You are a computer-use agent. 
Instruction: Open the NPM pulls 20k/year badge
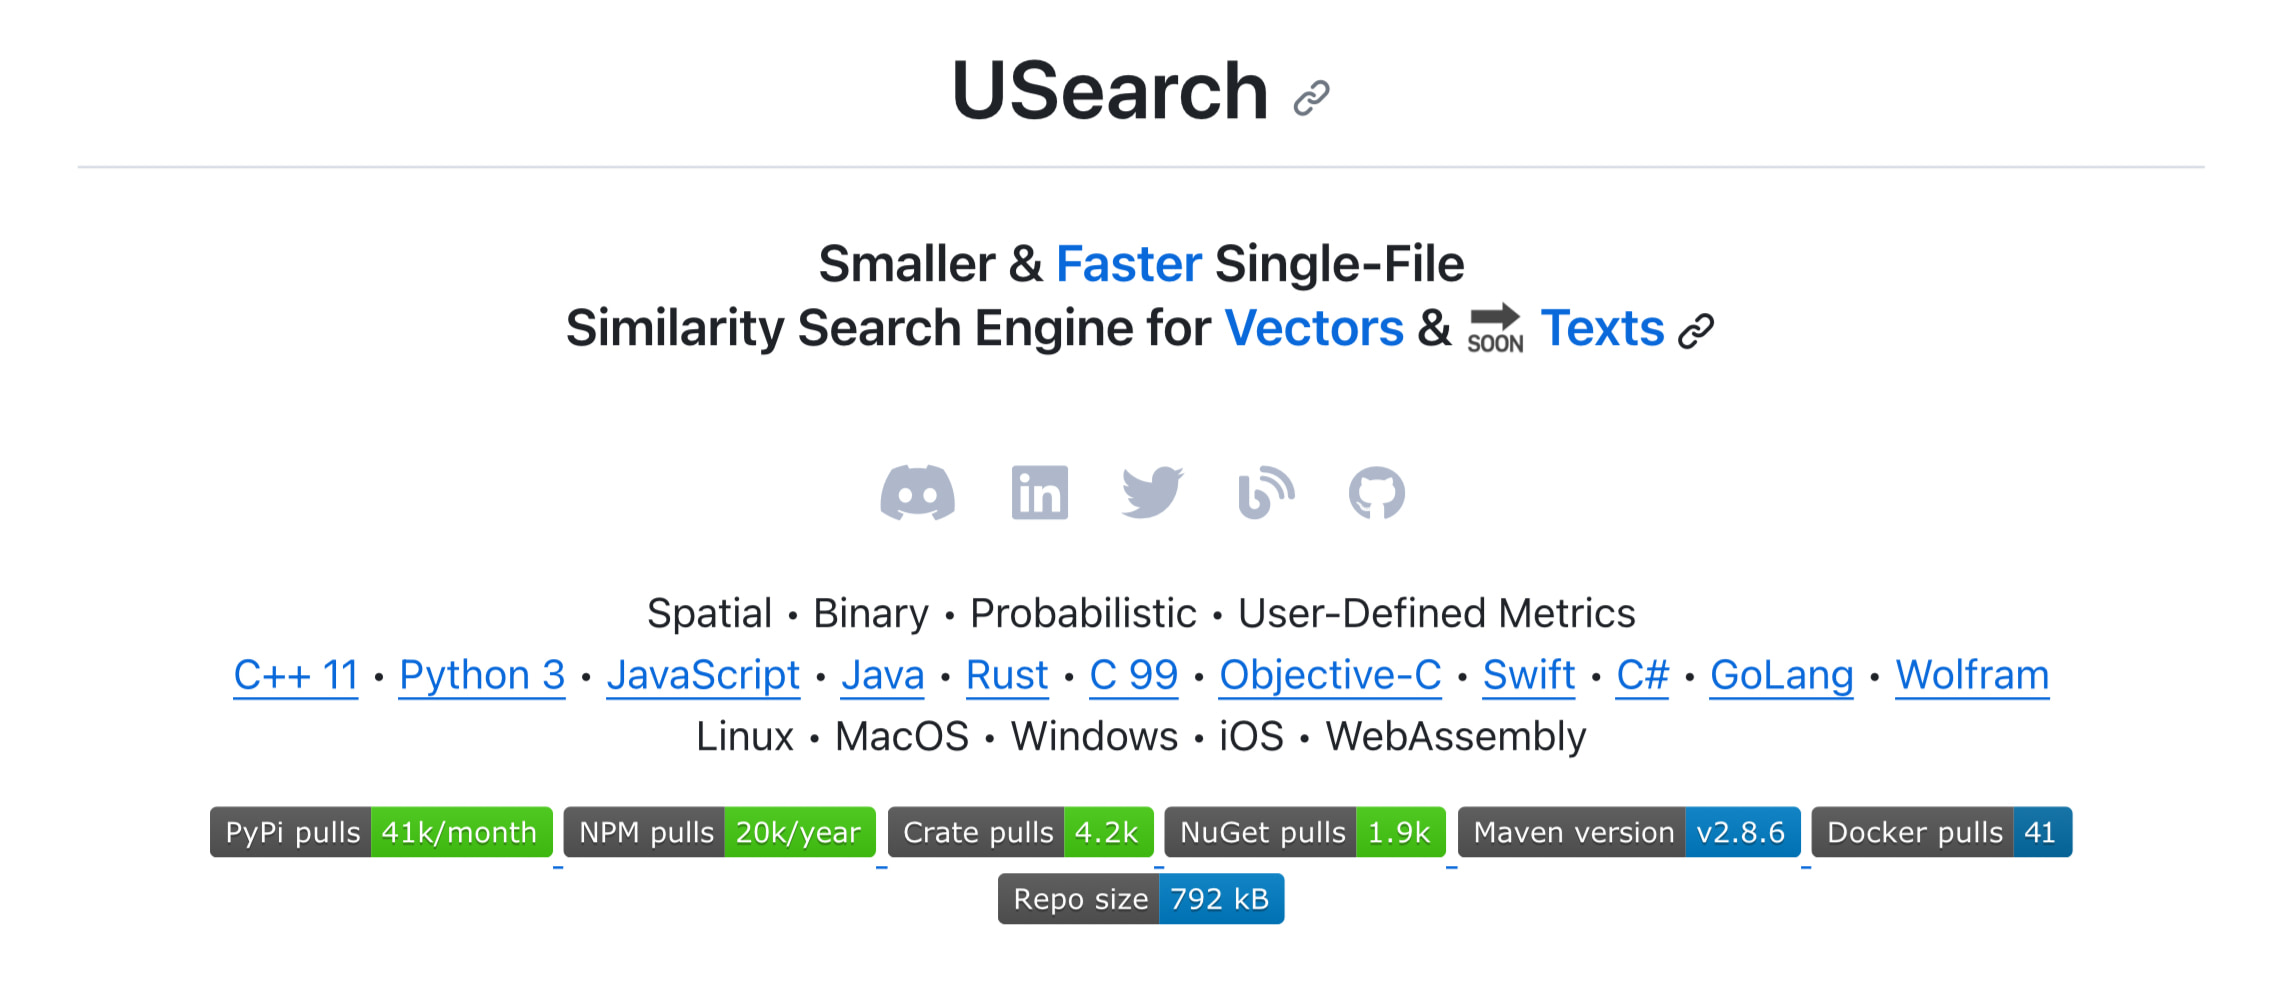coord(720,832)
